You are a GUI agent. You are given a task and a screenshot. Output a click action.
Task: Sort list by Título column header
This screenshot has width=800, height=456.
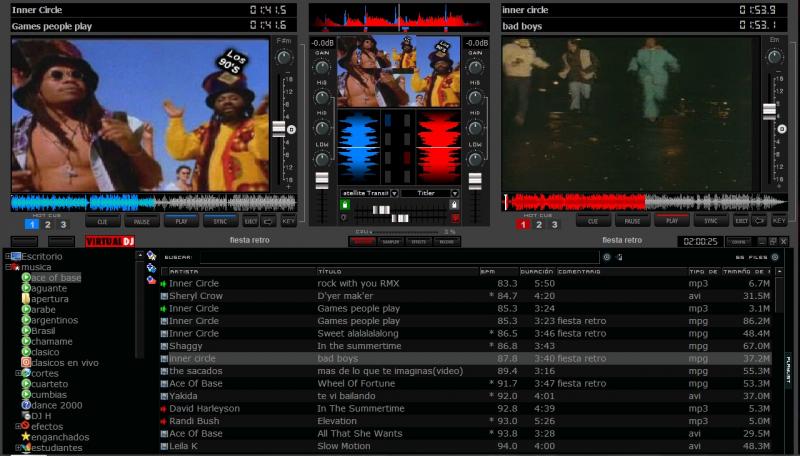(x=397, y=272)
